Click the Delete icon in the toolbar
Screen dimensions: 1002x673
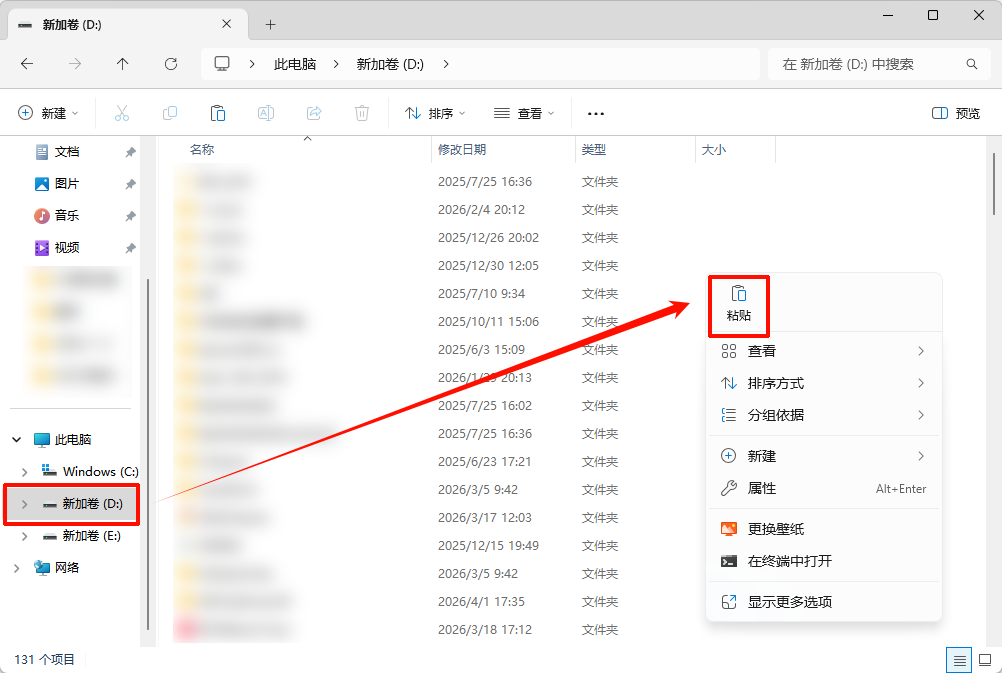point(361,112)
